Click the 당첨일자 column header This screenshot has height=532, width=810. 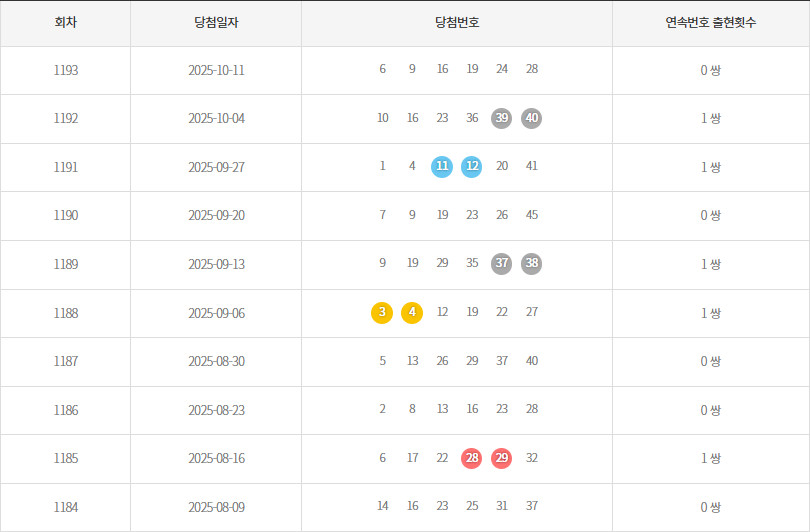point(216,22)
